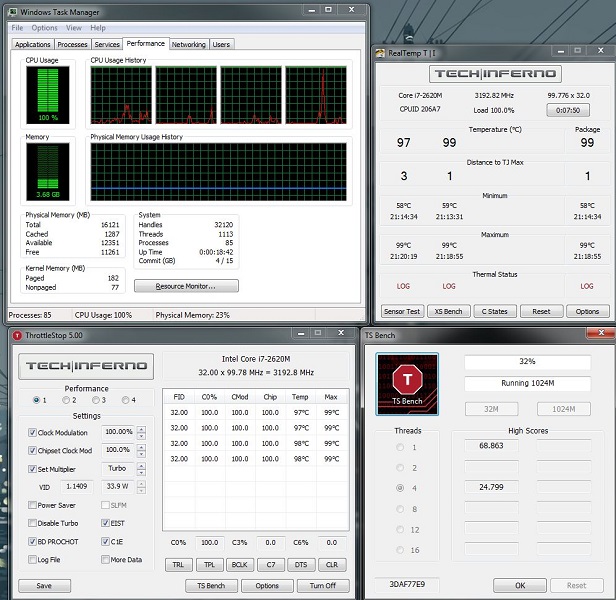Viewport: 616px width, 600px height.
Task: Click the TRL button in ThrottleStop
Action: coord(178,565)
